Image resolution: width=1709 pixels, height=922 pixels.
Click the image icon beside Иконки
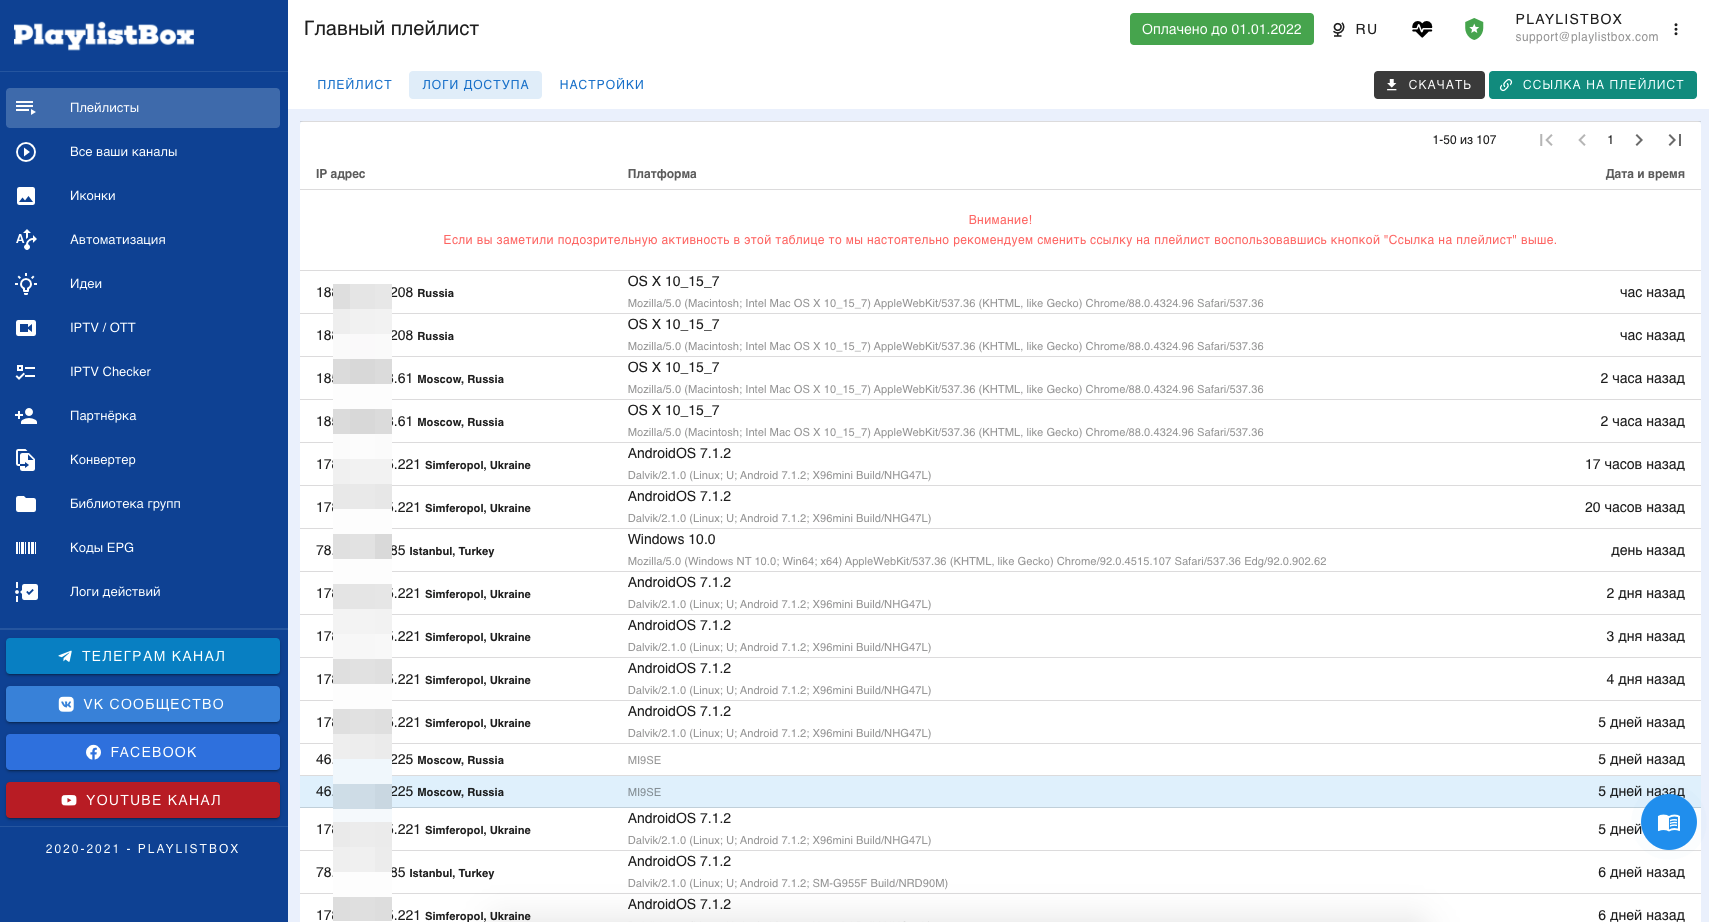pos(26,196)
